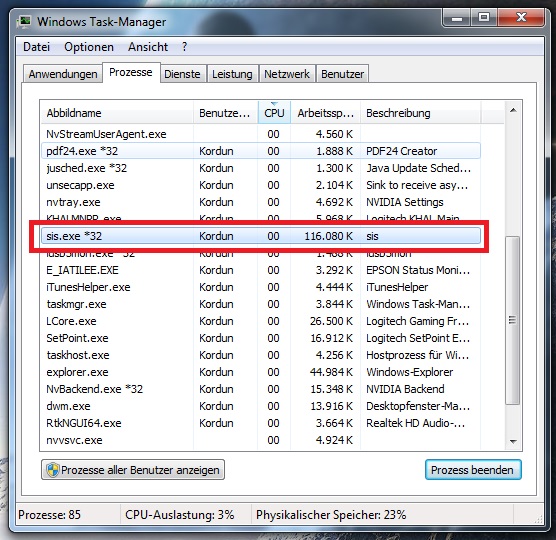
Task: Open the Ansicht menu
Action: click(148, 47)
